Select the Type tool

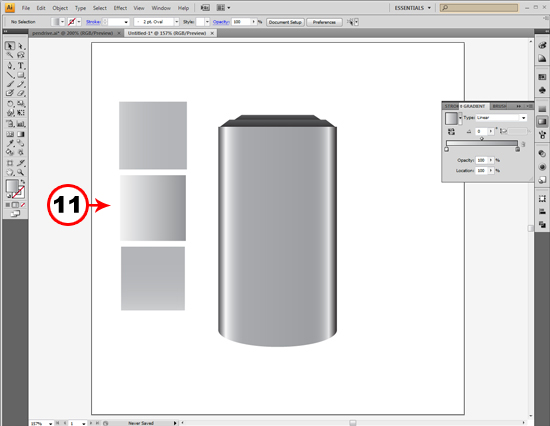point(21,66)
